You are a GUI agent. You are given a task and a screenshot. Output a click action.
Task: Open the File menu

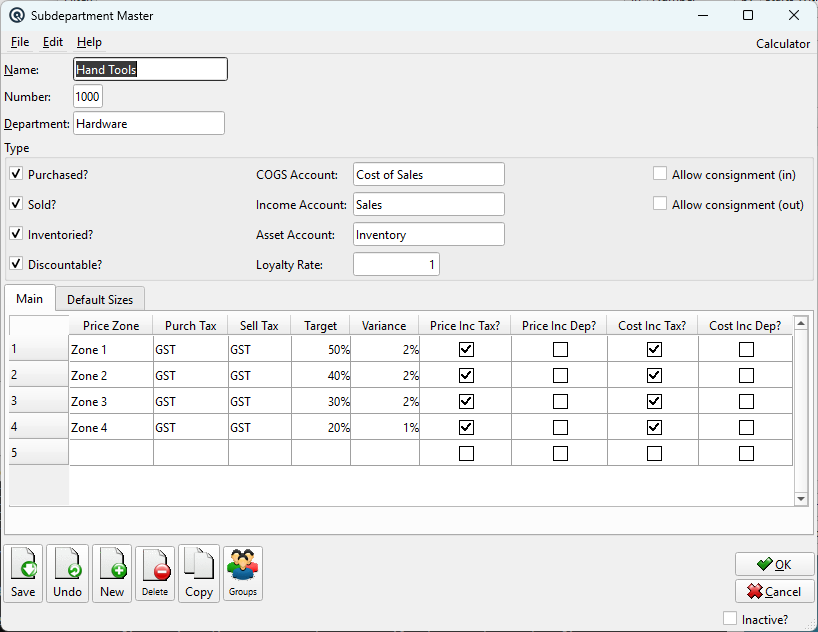coord(20,42)
